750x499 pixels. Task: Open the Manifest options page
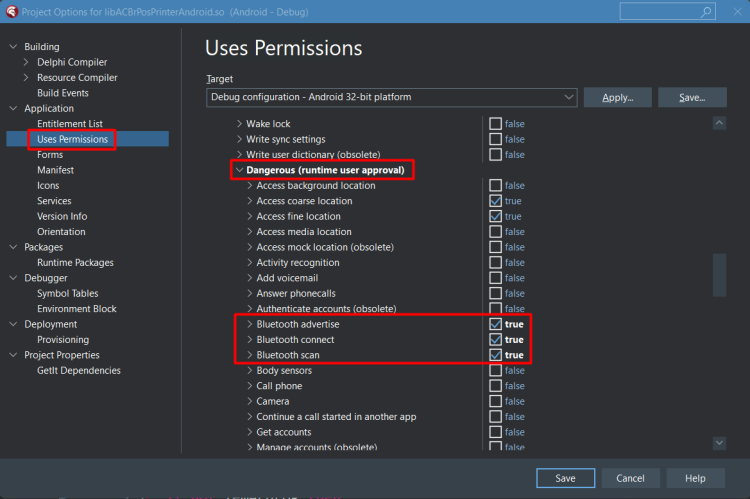coord(55,170)
